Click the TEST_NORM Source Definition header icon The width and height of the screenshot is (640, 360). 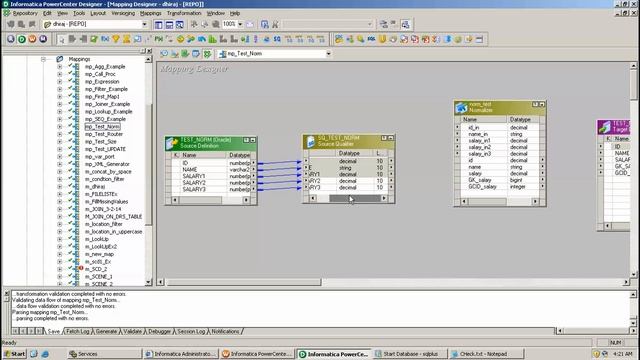172,143
